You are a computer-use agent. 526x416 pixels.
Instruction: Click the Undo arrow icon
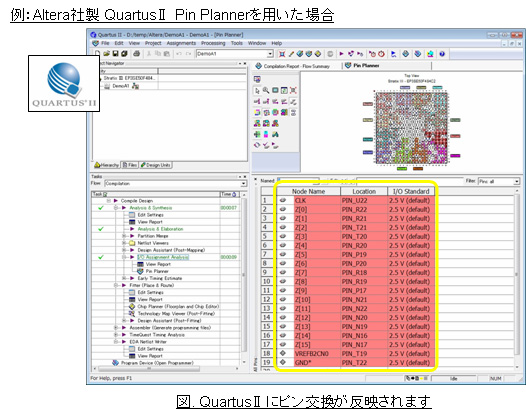179,54
